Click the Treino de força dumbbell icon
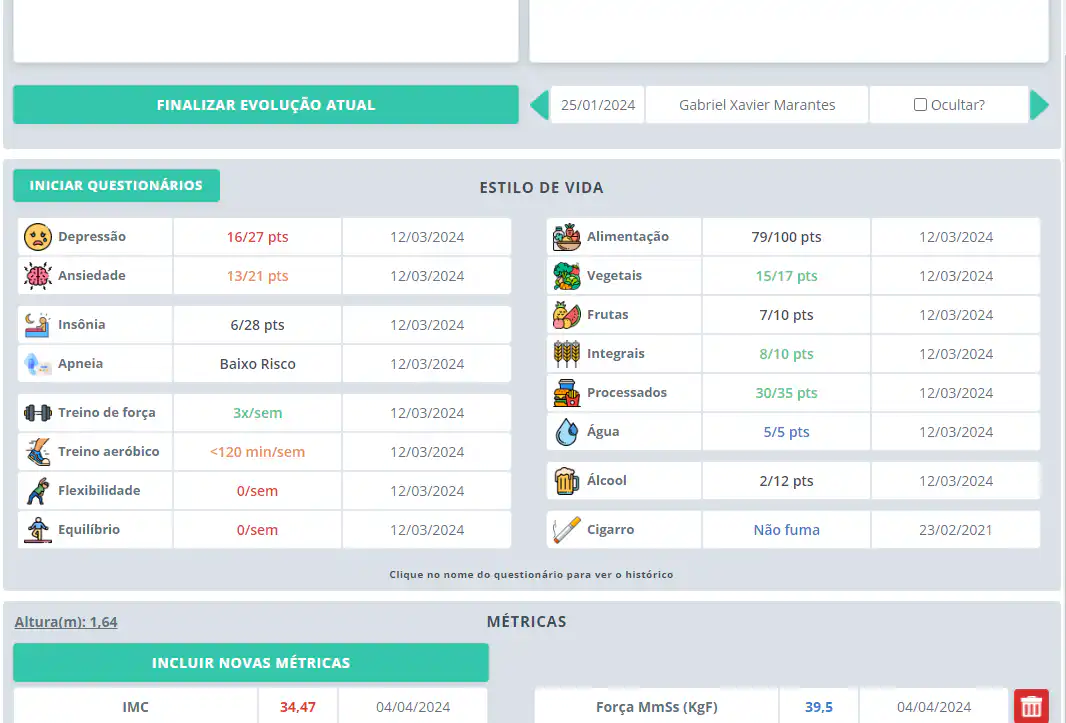The width and height of the screenshot is (1066, 723). click(x=38, y=413)
